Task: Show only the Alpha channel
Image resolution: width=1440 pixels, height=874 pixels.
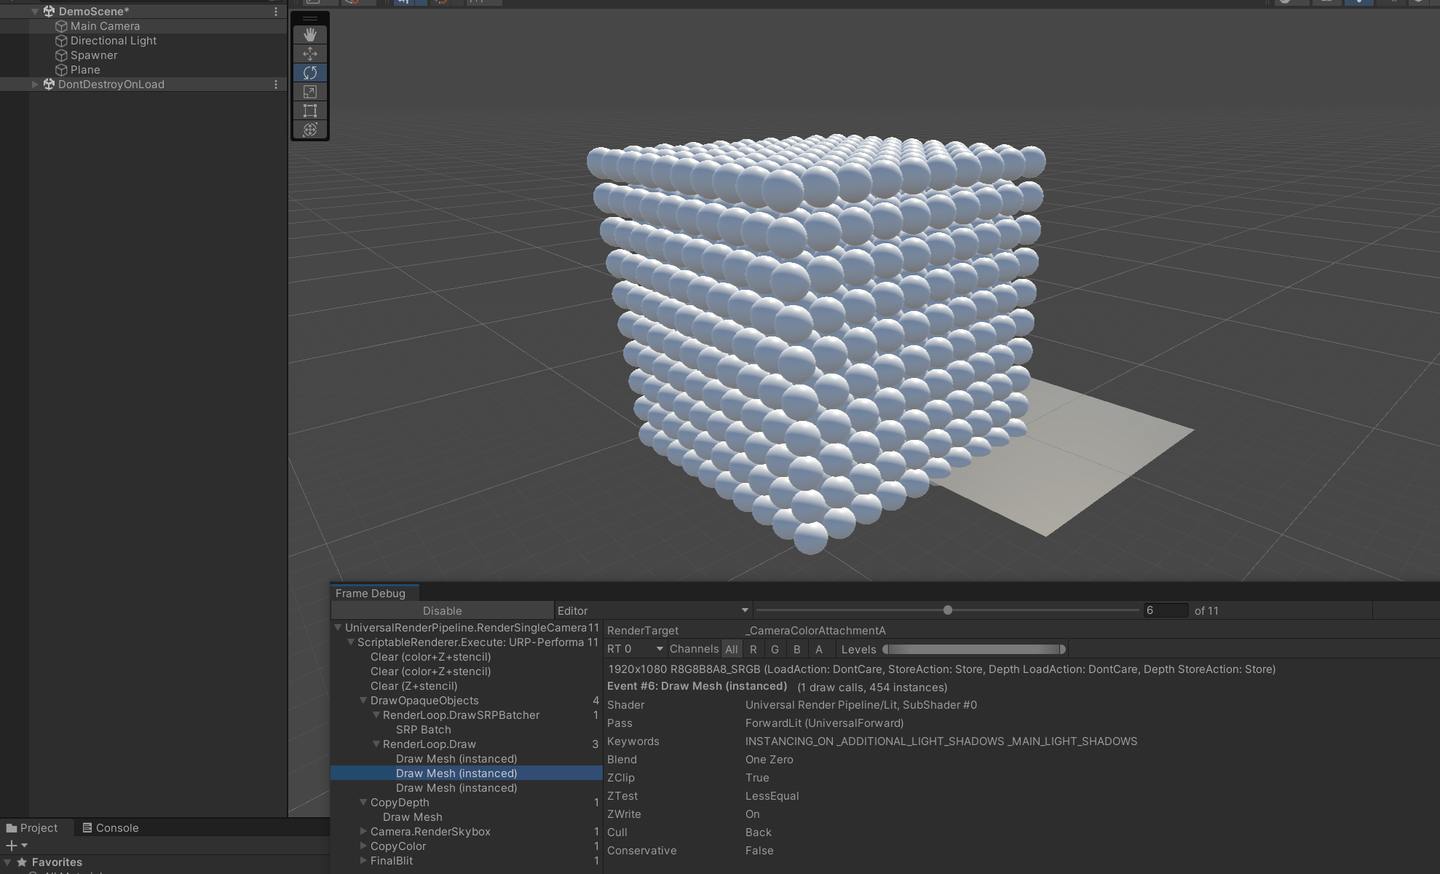Action: pyautogui.click(x=819, y=649)
